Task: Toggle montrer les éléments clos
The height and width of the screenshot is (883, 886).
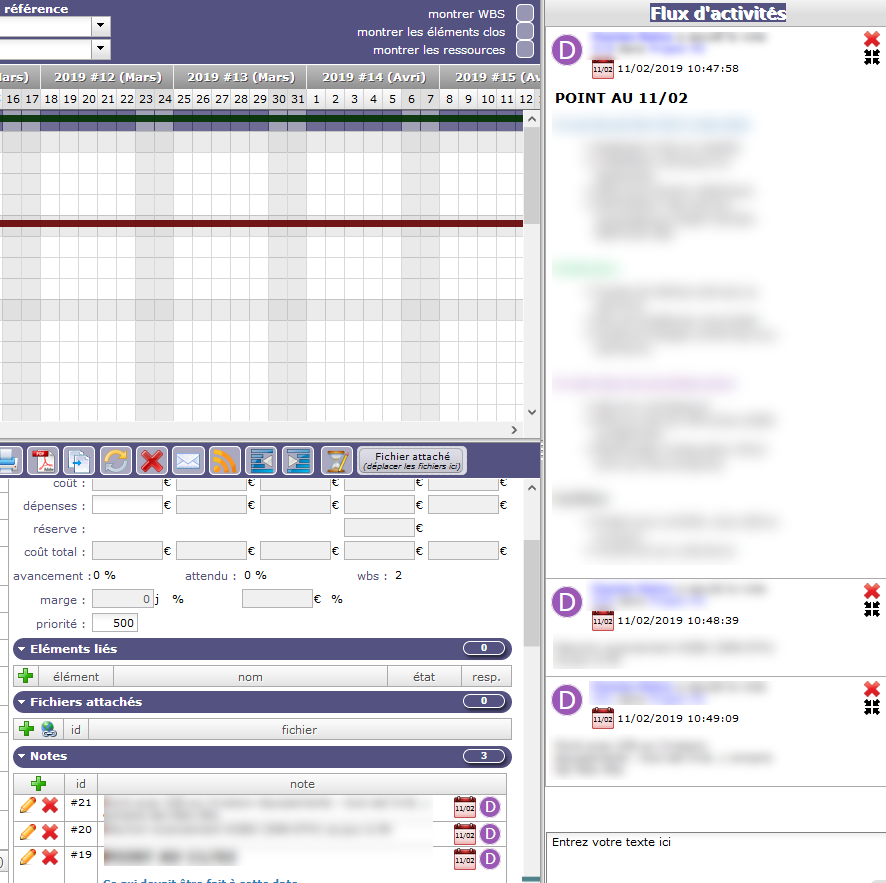Action: (525, 31)
